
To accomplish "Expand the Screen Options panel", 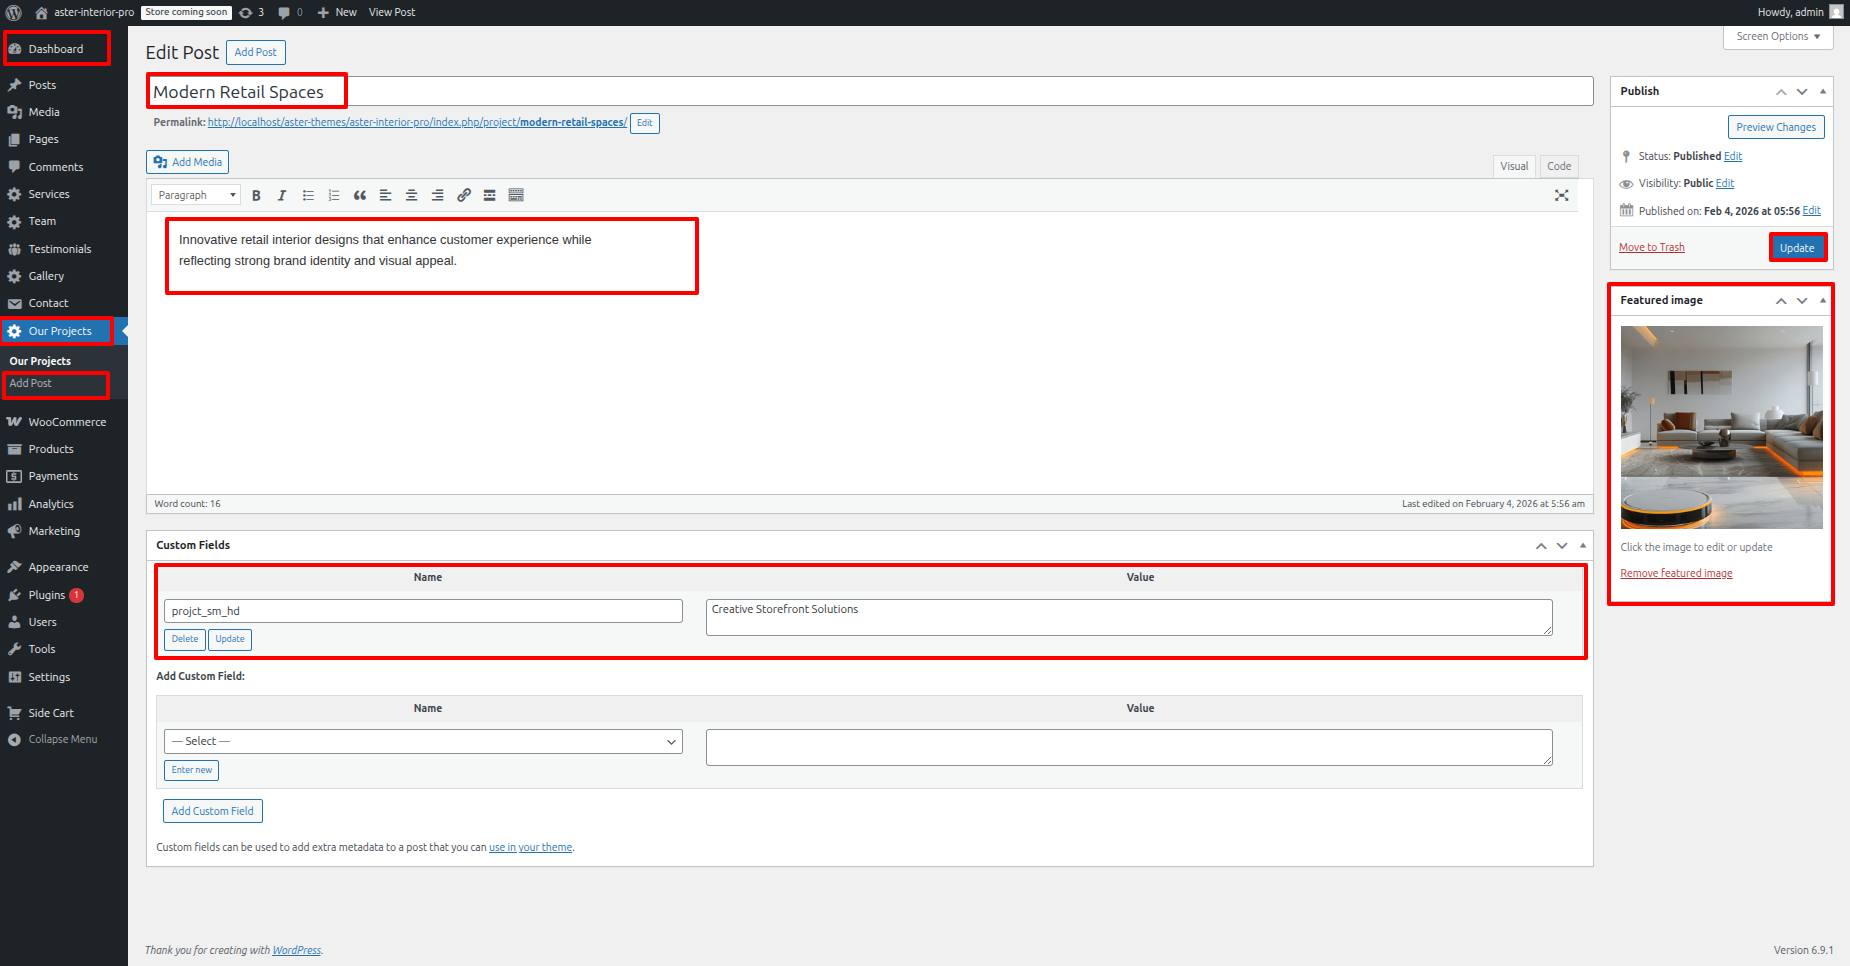I will (1777, 37).
